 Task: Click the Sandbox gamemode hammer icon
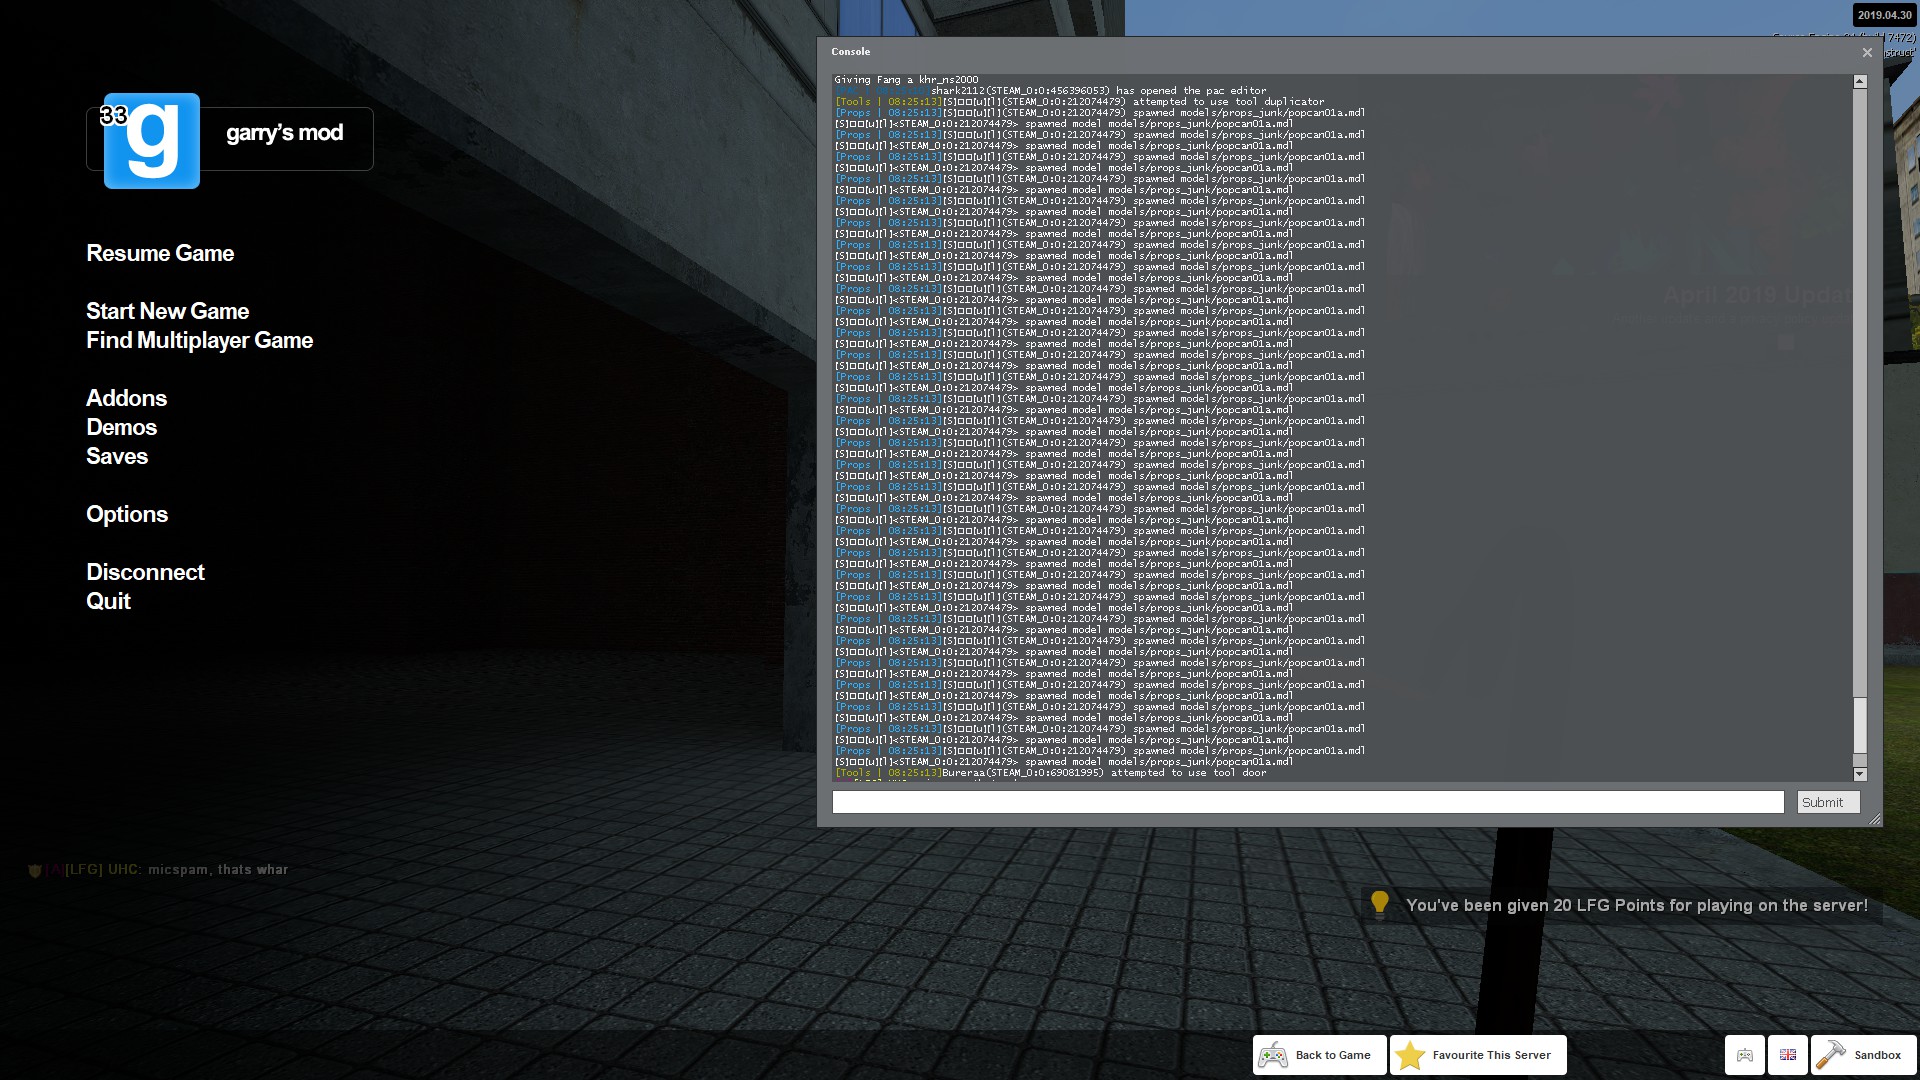pos(1831,1055)
